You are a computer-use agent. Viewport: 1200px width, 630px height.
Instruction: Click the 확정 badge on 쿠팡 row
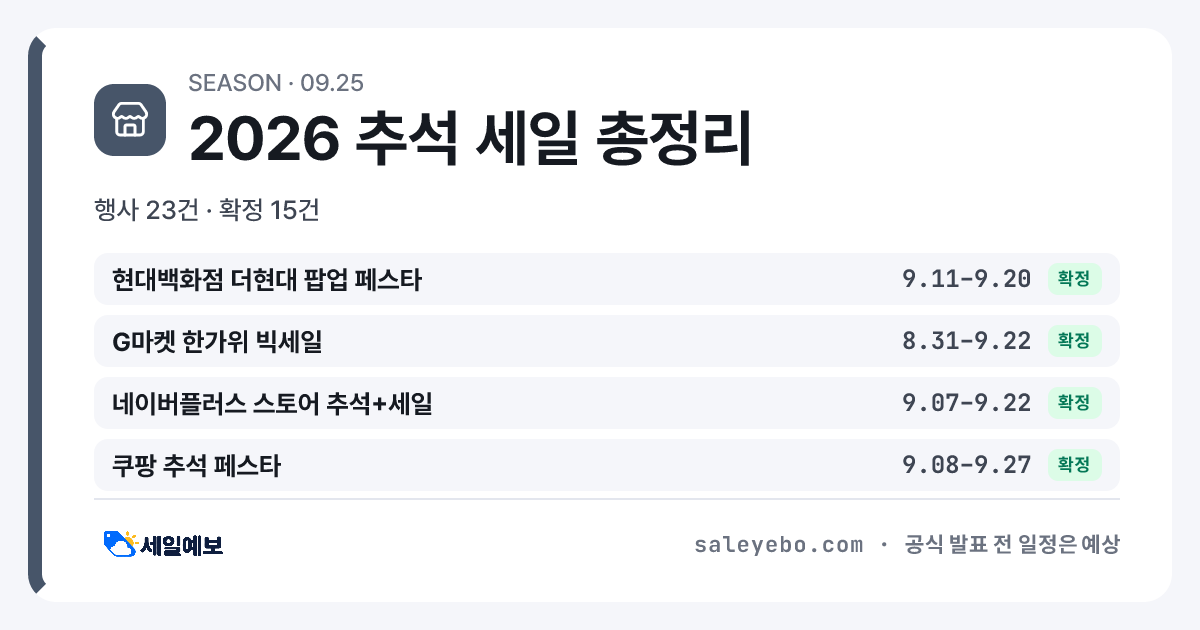[1074, 465]
